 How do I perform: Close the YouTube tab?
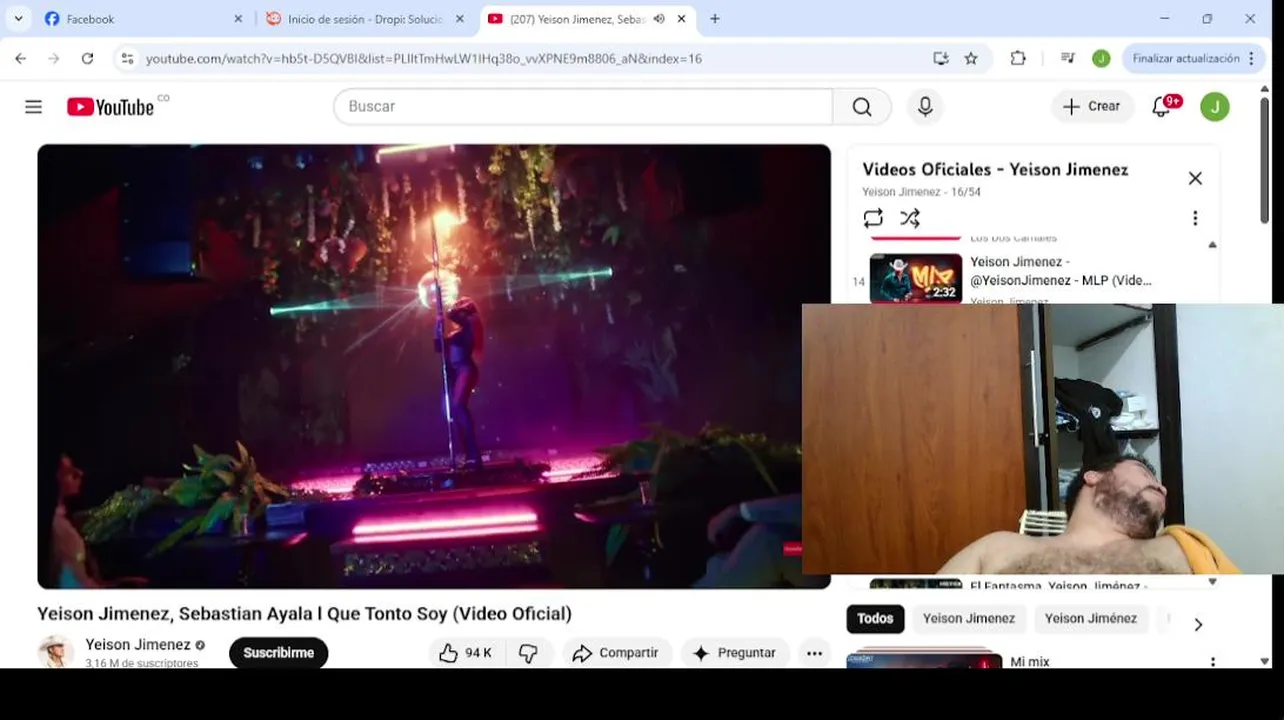pyautogui.click(x=682, y=19)
